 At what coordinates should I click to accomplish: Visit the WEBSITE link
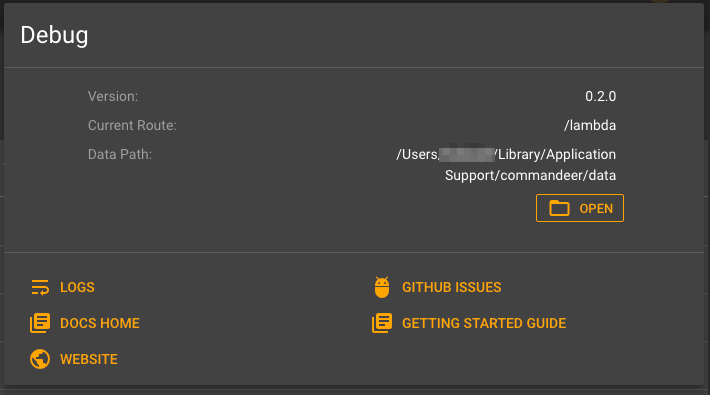pos(89,359)
